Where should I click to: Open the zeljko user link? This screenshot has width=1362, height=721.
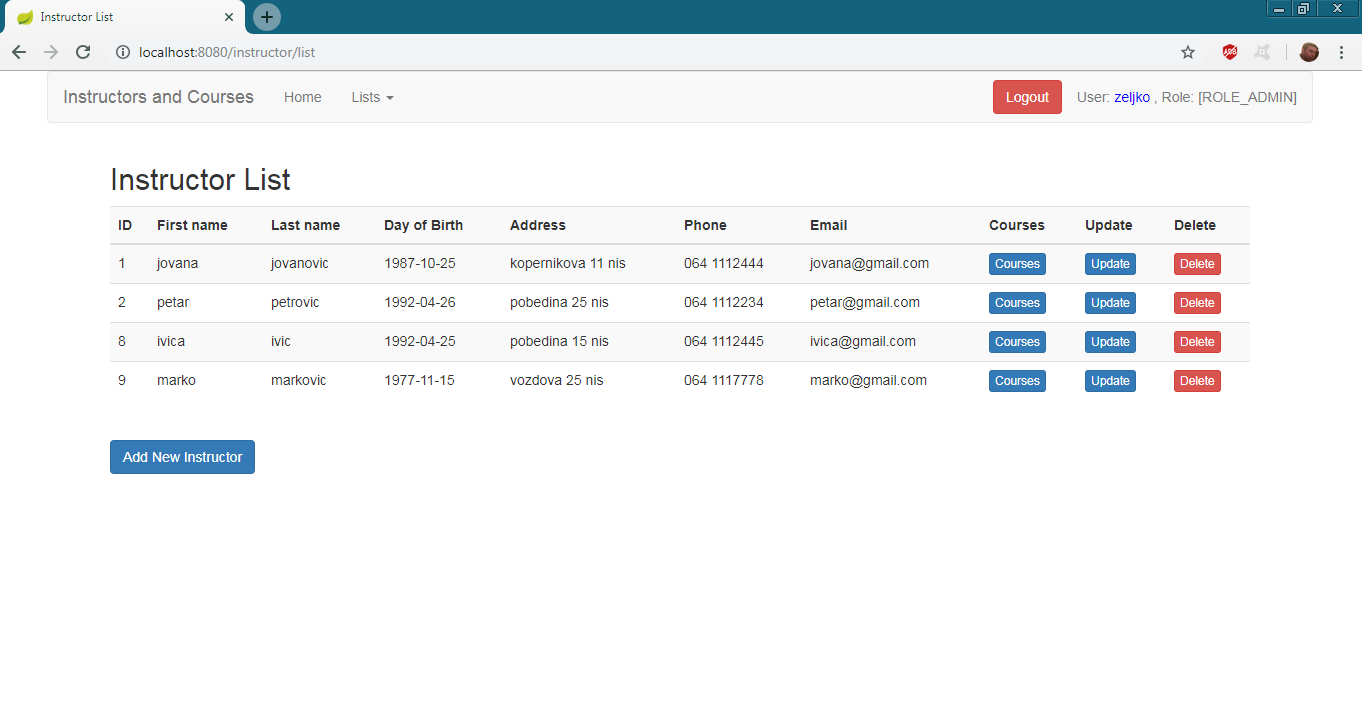point(1132,97)
